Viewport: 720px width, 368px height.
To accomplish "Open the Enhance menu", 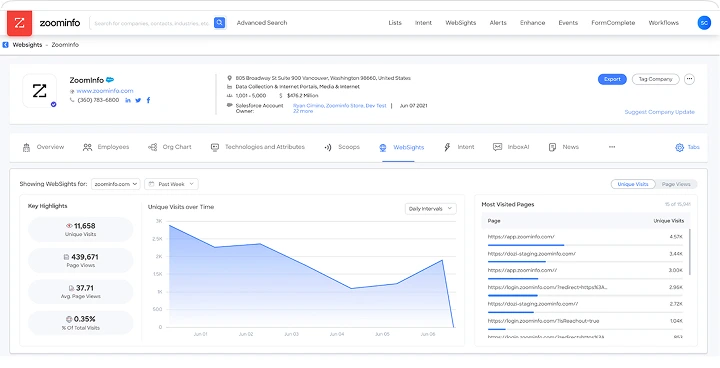I will pyautogui.click(x=533, y=23).
